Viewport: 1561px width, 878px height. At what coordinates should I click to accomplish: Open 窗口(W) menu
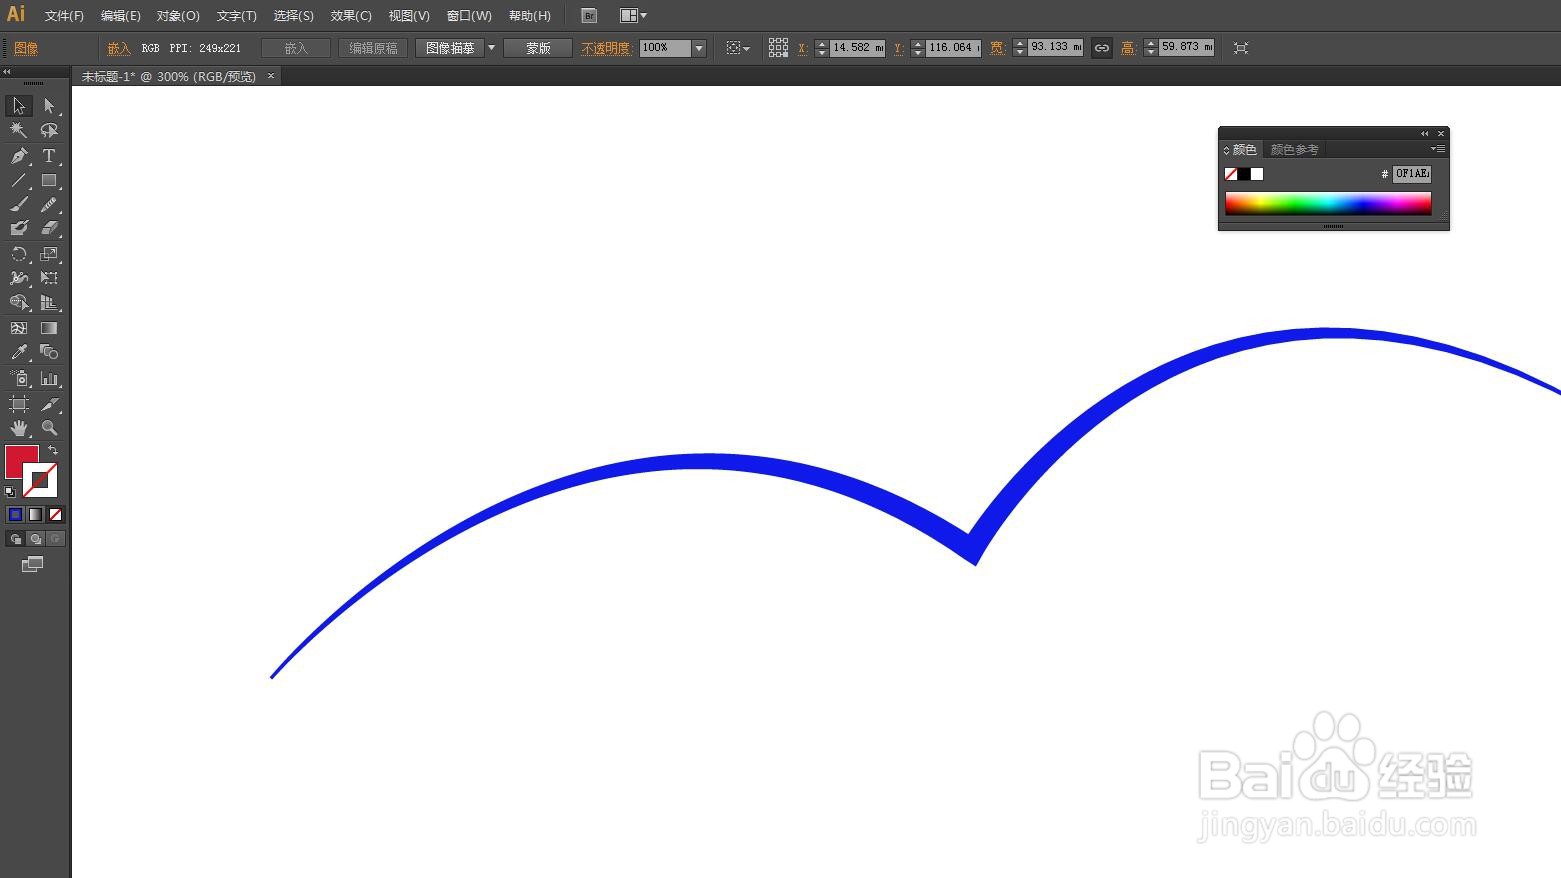(469, 16)
